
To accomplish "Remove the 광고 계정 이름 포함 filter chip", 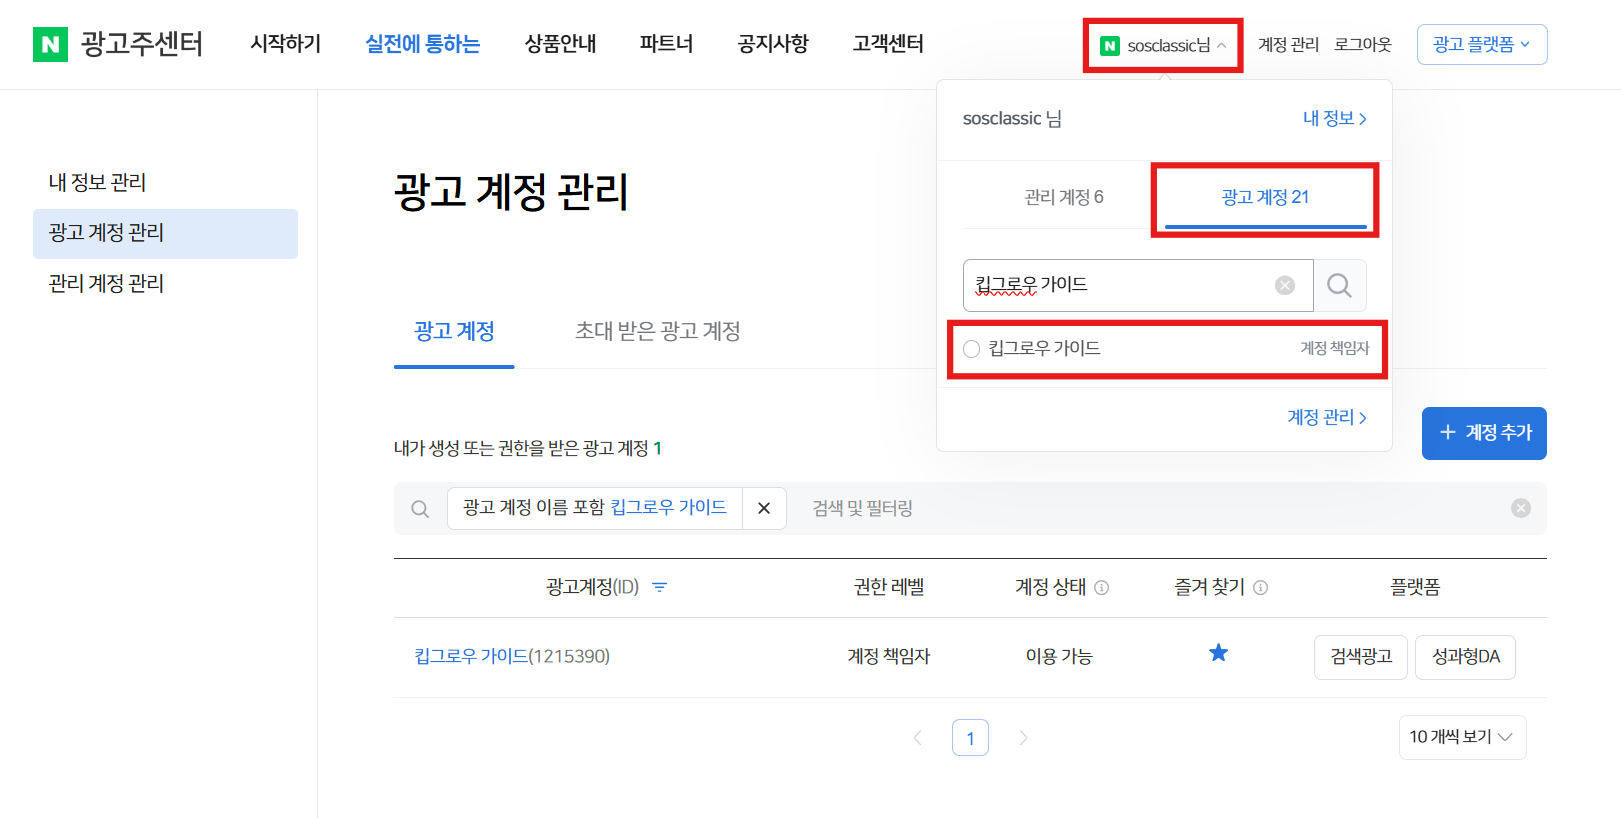I will (764, 508).
